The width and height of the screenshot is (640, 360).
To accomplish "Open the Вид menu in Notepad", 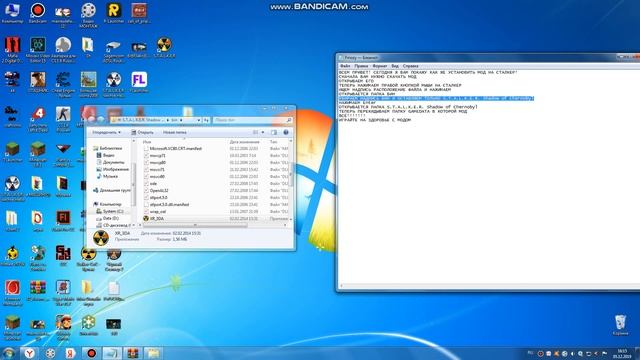I will [395, 66].
